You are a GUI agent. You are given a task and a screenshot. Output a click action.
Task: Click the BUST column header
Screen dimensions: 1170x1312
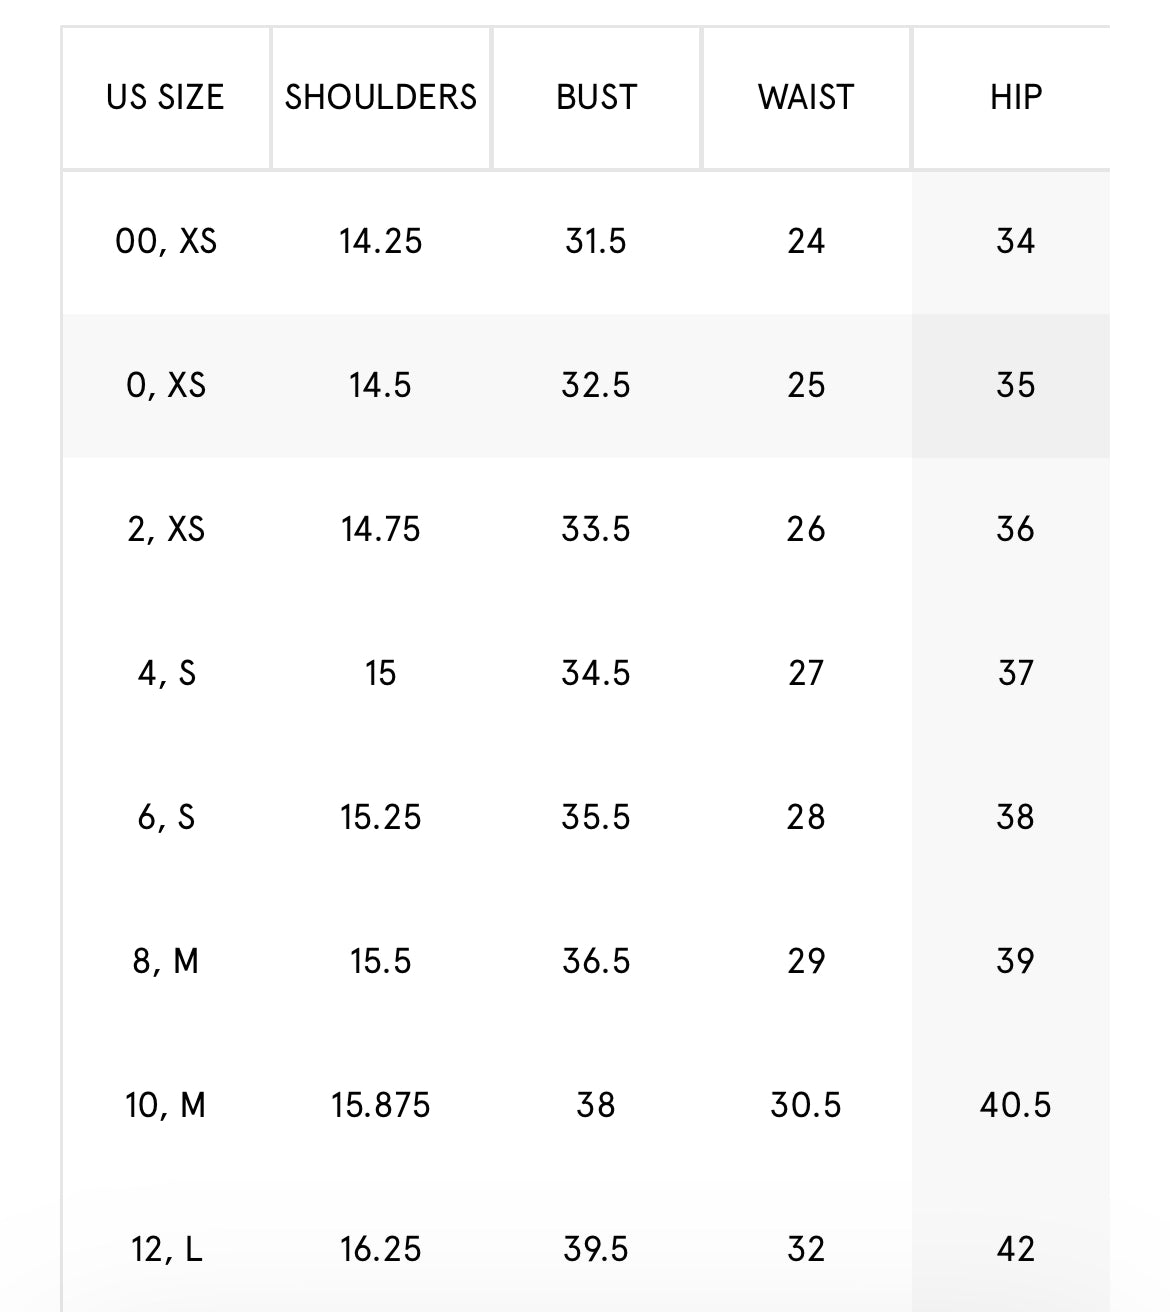coord(596,97)
